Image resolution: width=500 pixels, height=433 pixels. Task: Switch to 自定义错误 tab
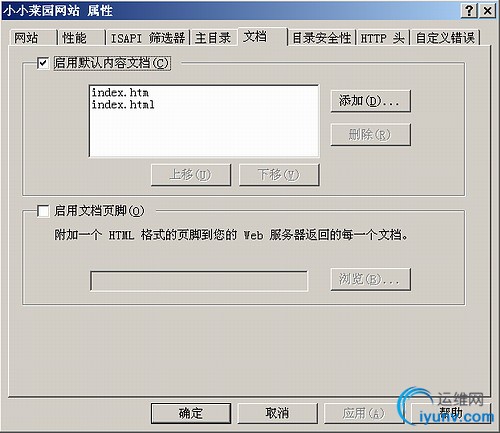pyautogui.click(x=445, y=38)
